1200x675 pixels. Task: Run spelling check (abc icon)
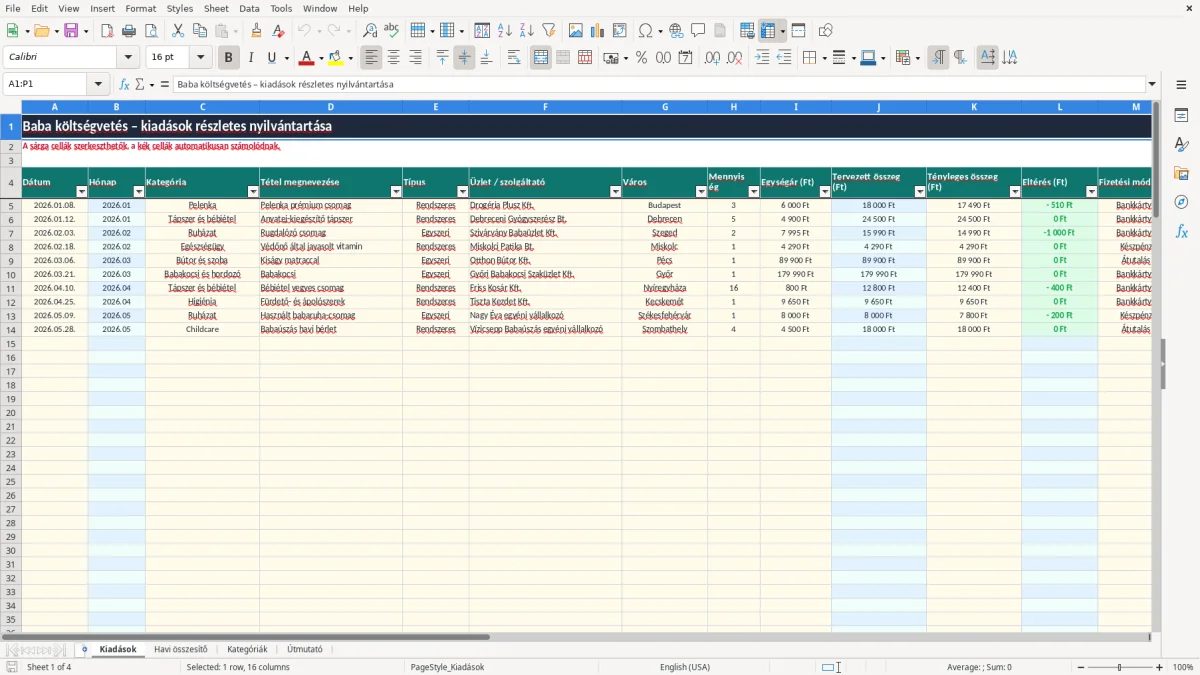[391, 31]
